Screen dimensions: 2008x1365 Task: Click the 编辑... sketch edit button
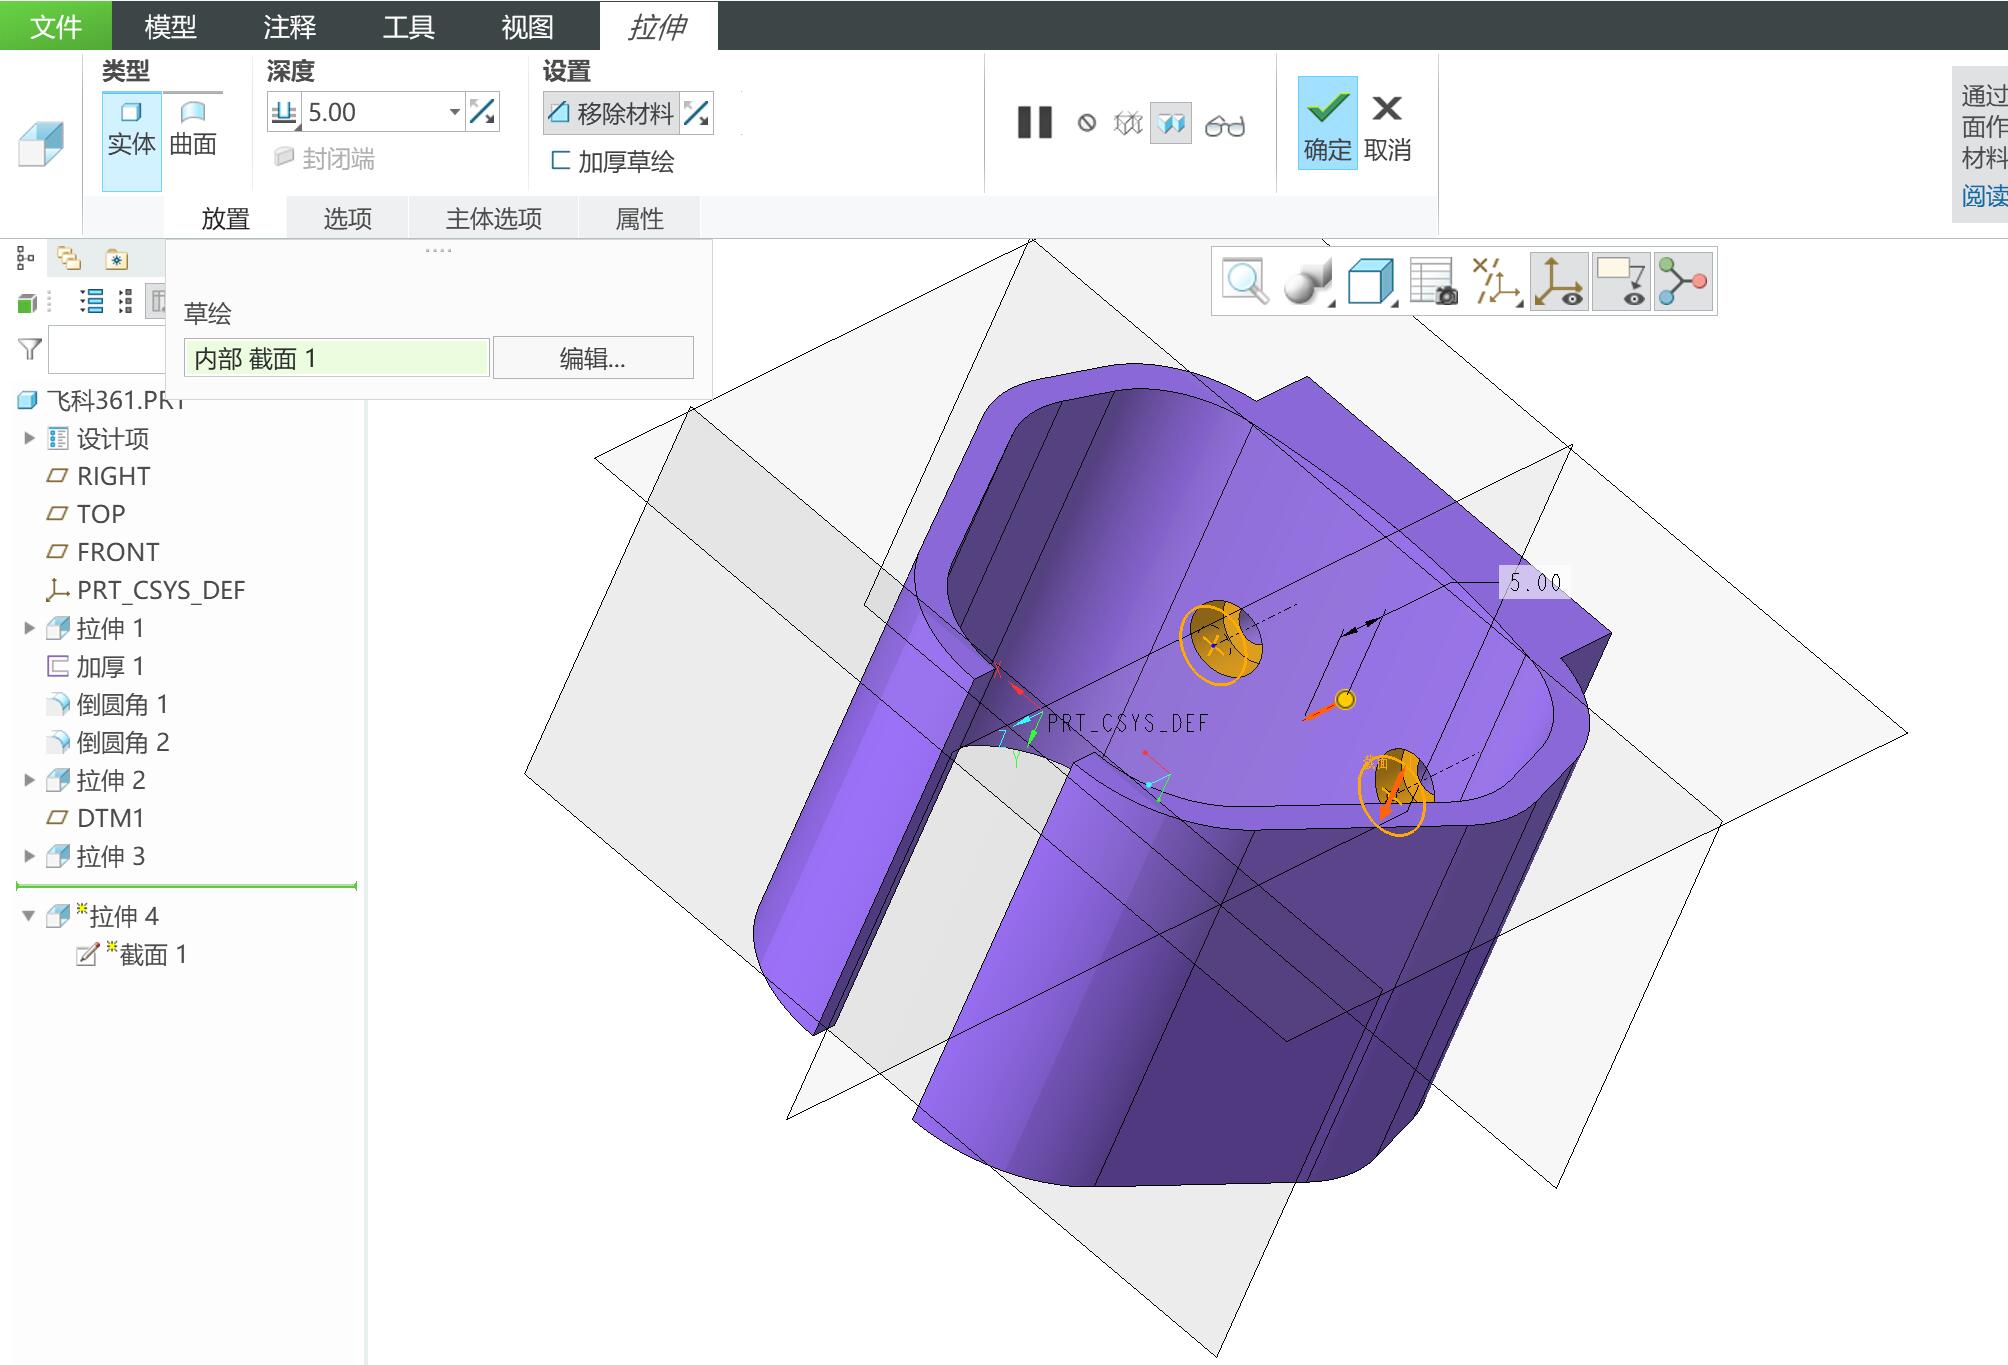coord(593,358)
